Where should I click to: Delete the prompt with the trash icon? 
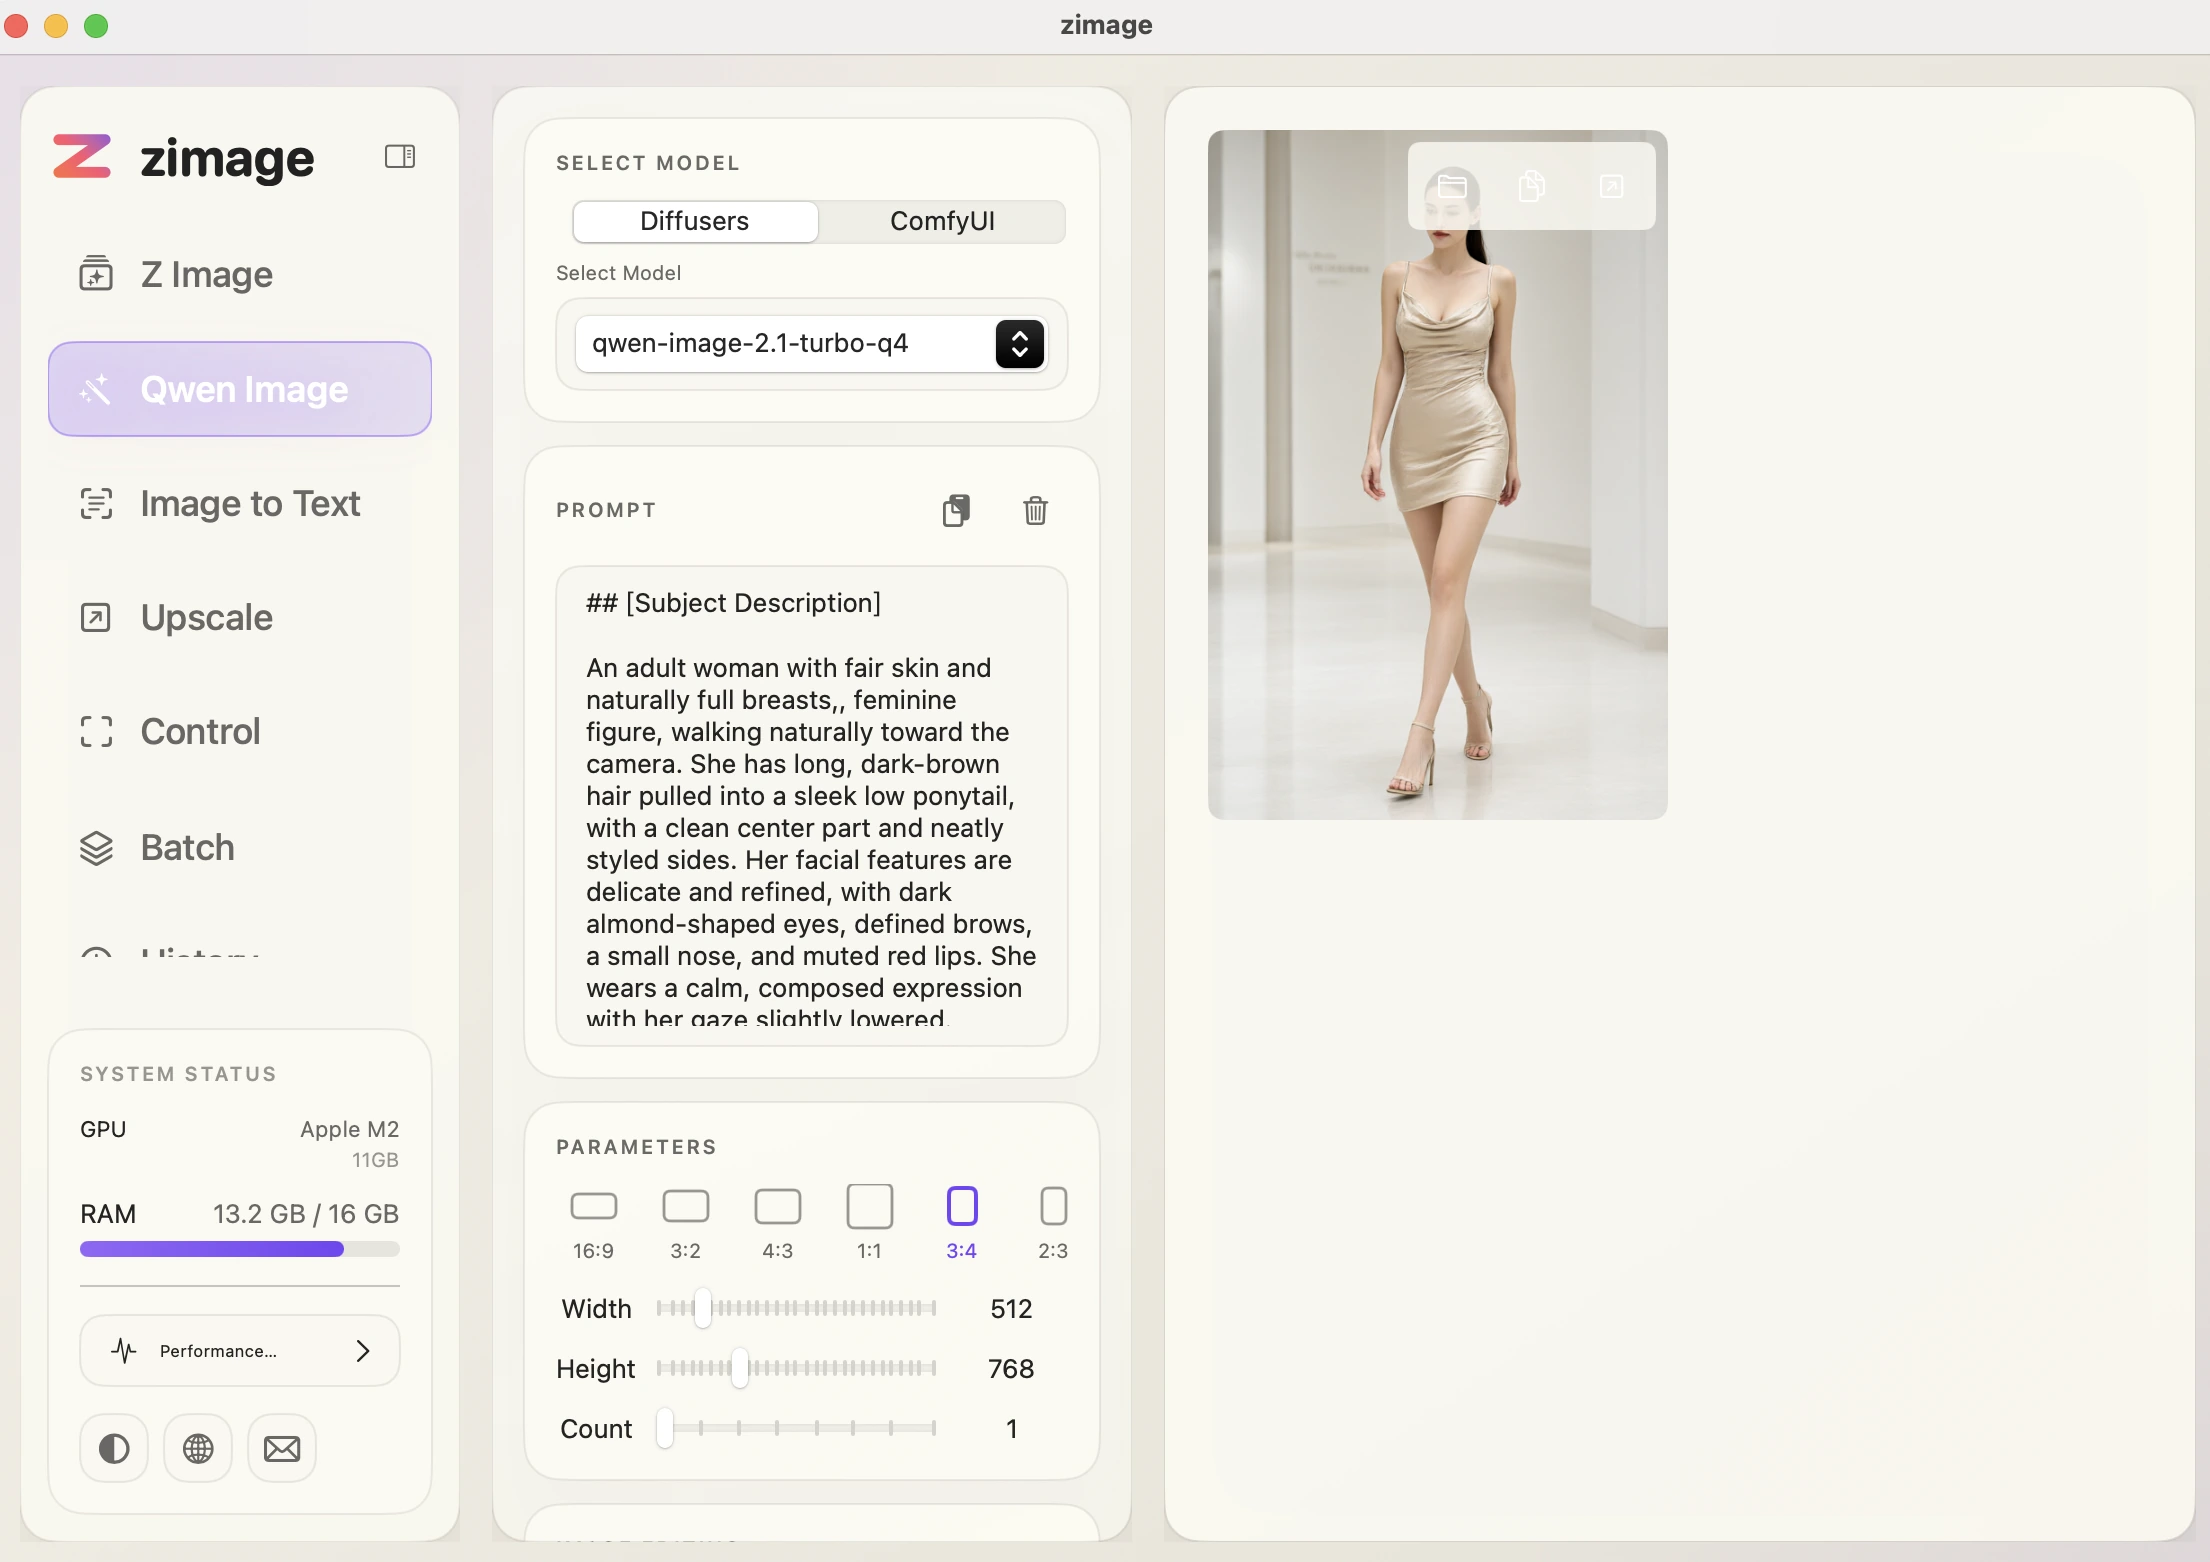(x=1036, y=510)
